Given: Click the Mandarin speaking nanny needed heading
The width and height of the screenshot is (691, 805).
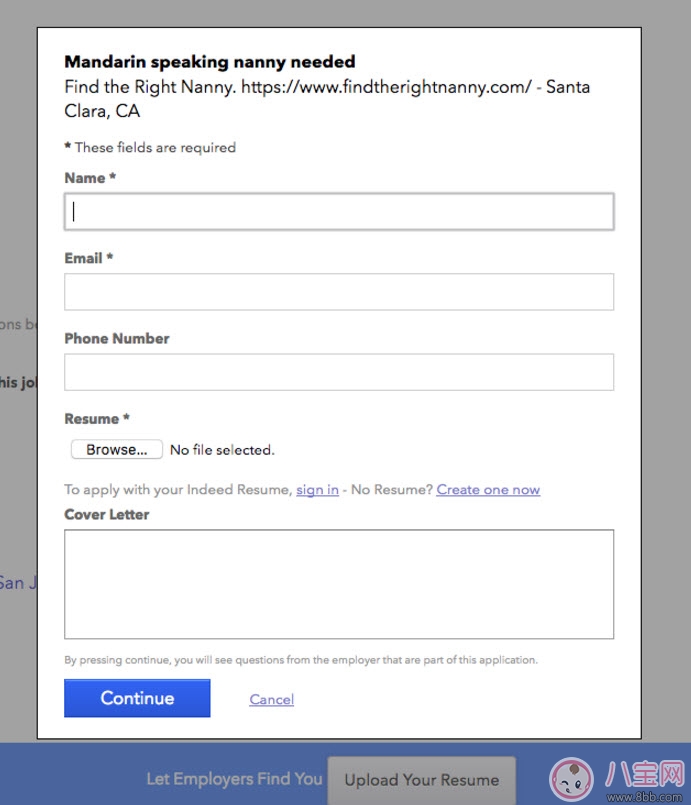Looking at the screenshot, I should (x=209, y=62).
